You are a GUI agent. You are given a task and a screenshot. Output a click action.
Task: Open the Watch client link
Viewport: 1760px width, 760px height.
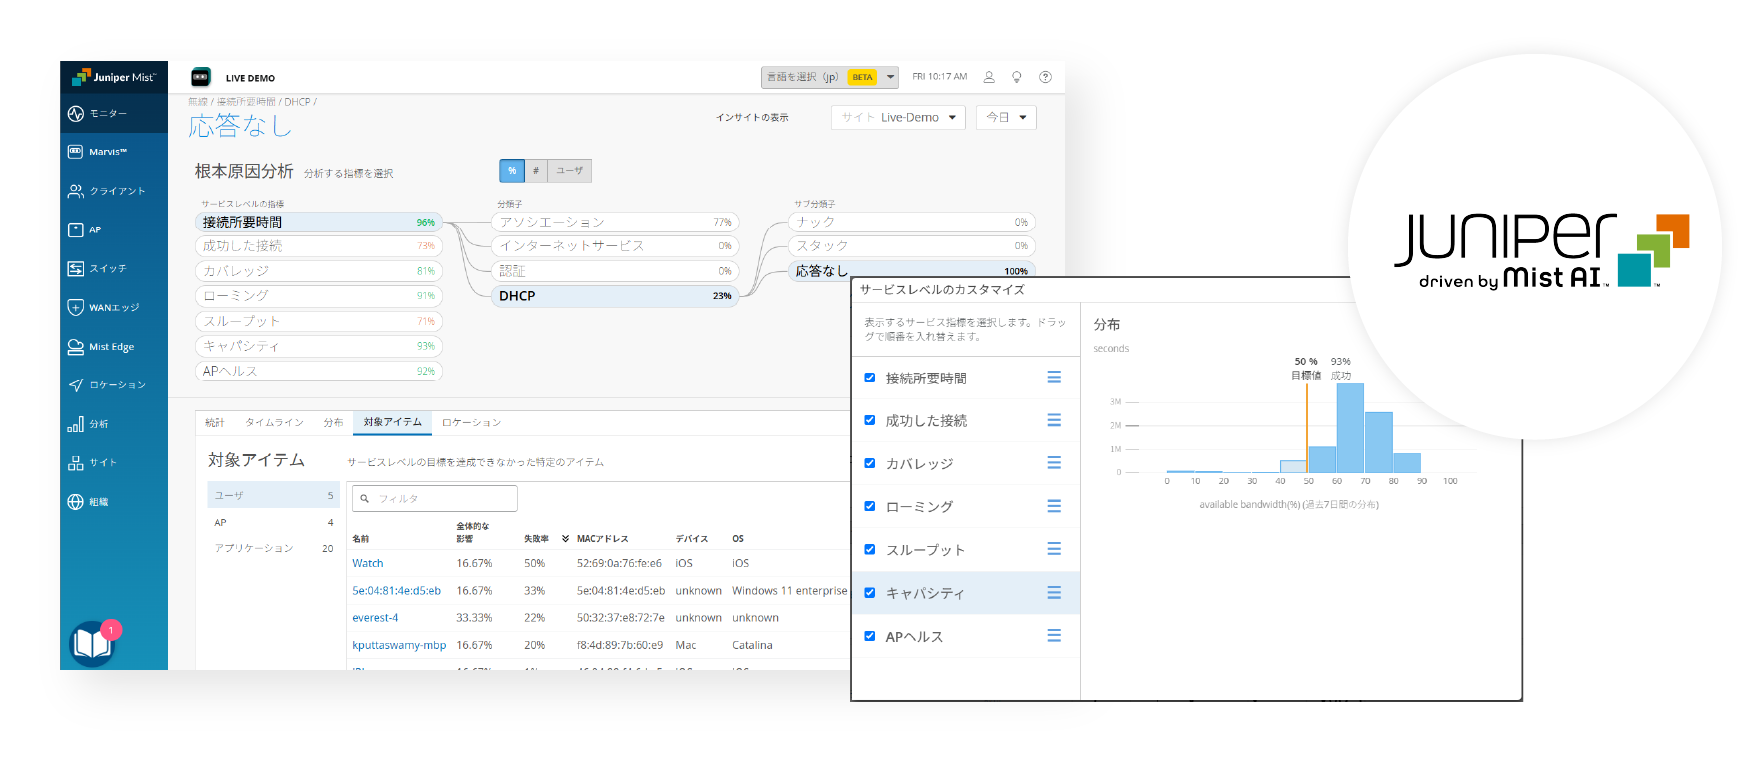(368, 563)
